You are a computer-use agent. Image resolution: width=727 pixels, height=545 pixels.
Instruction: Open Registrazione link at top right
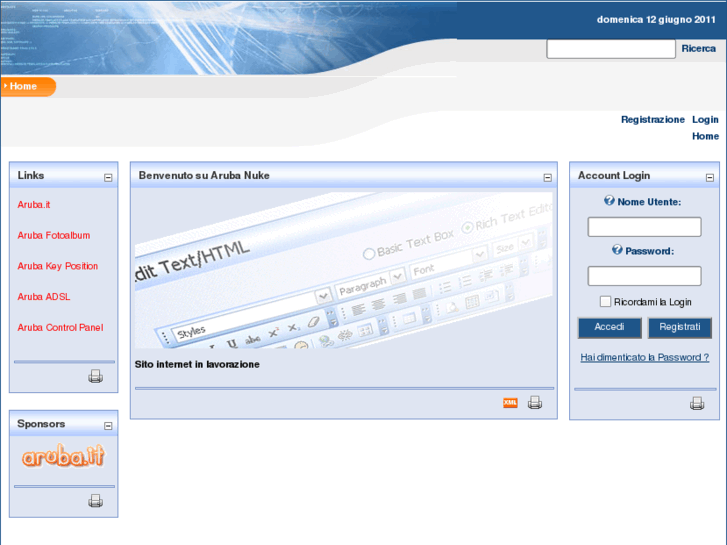pos(652,120)
